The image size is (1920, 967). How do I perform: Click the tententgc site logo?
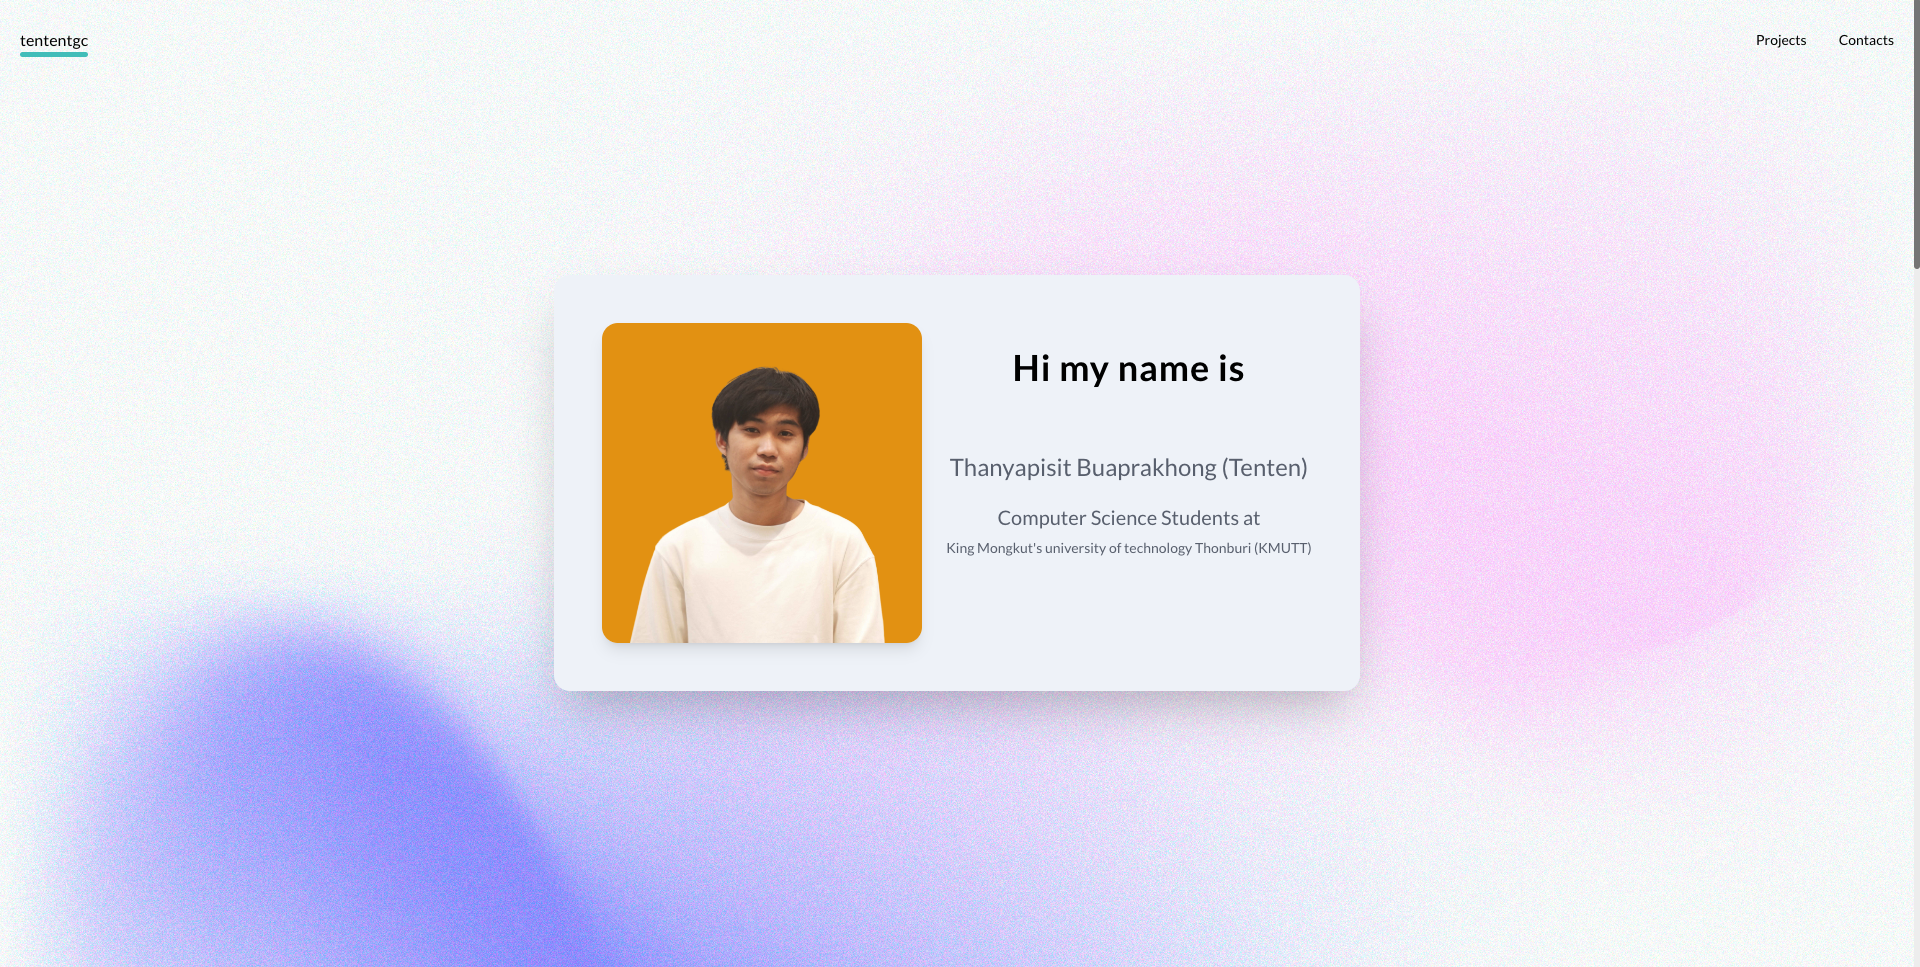pyautogui.click(x=54, y=40)
